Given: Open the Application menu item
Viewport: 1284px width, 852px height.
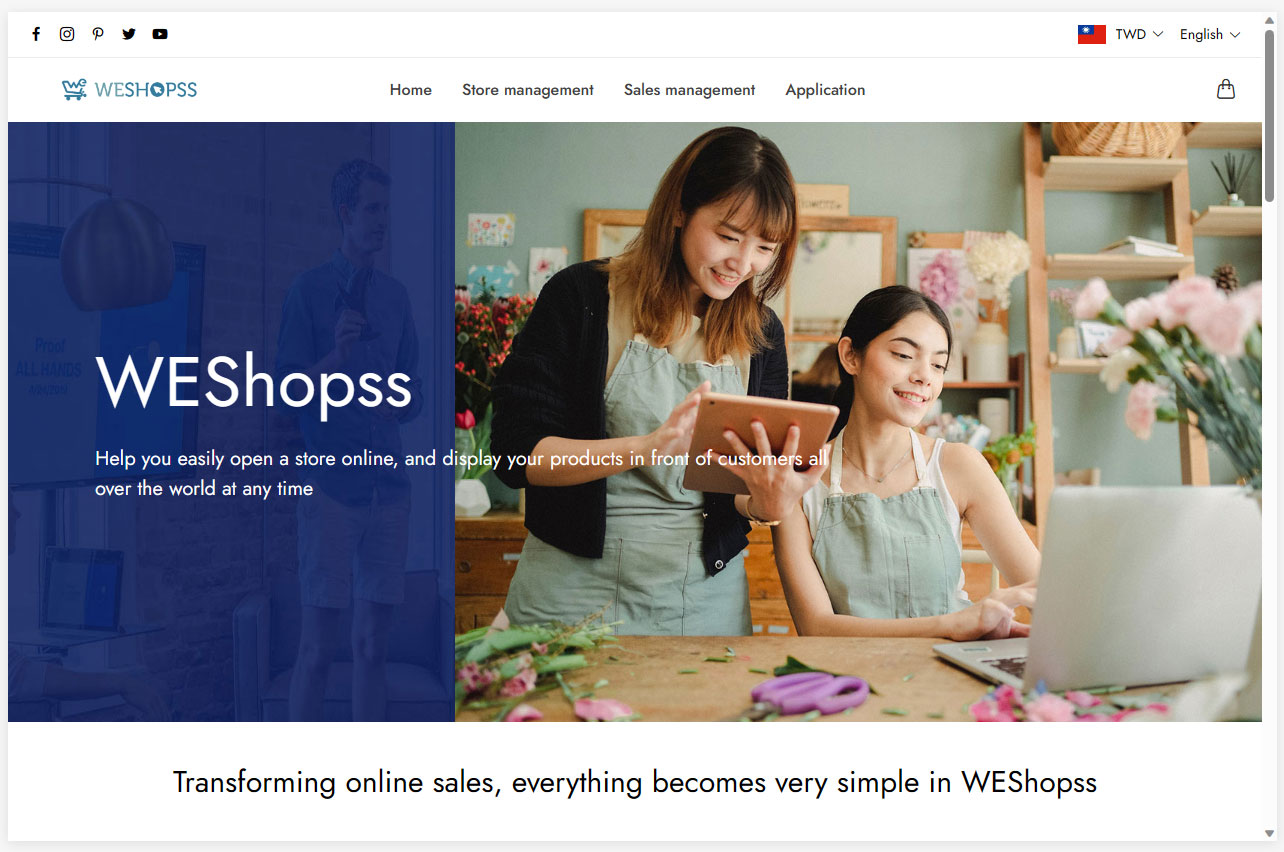Looking at the screenshot, I should pyautogui.click(x=825, y=90).
